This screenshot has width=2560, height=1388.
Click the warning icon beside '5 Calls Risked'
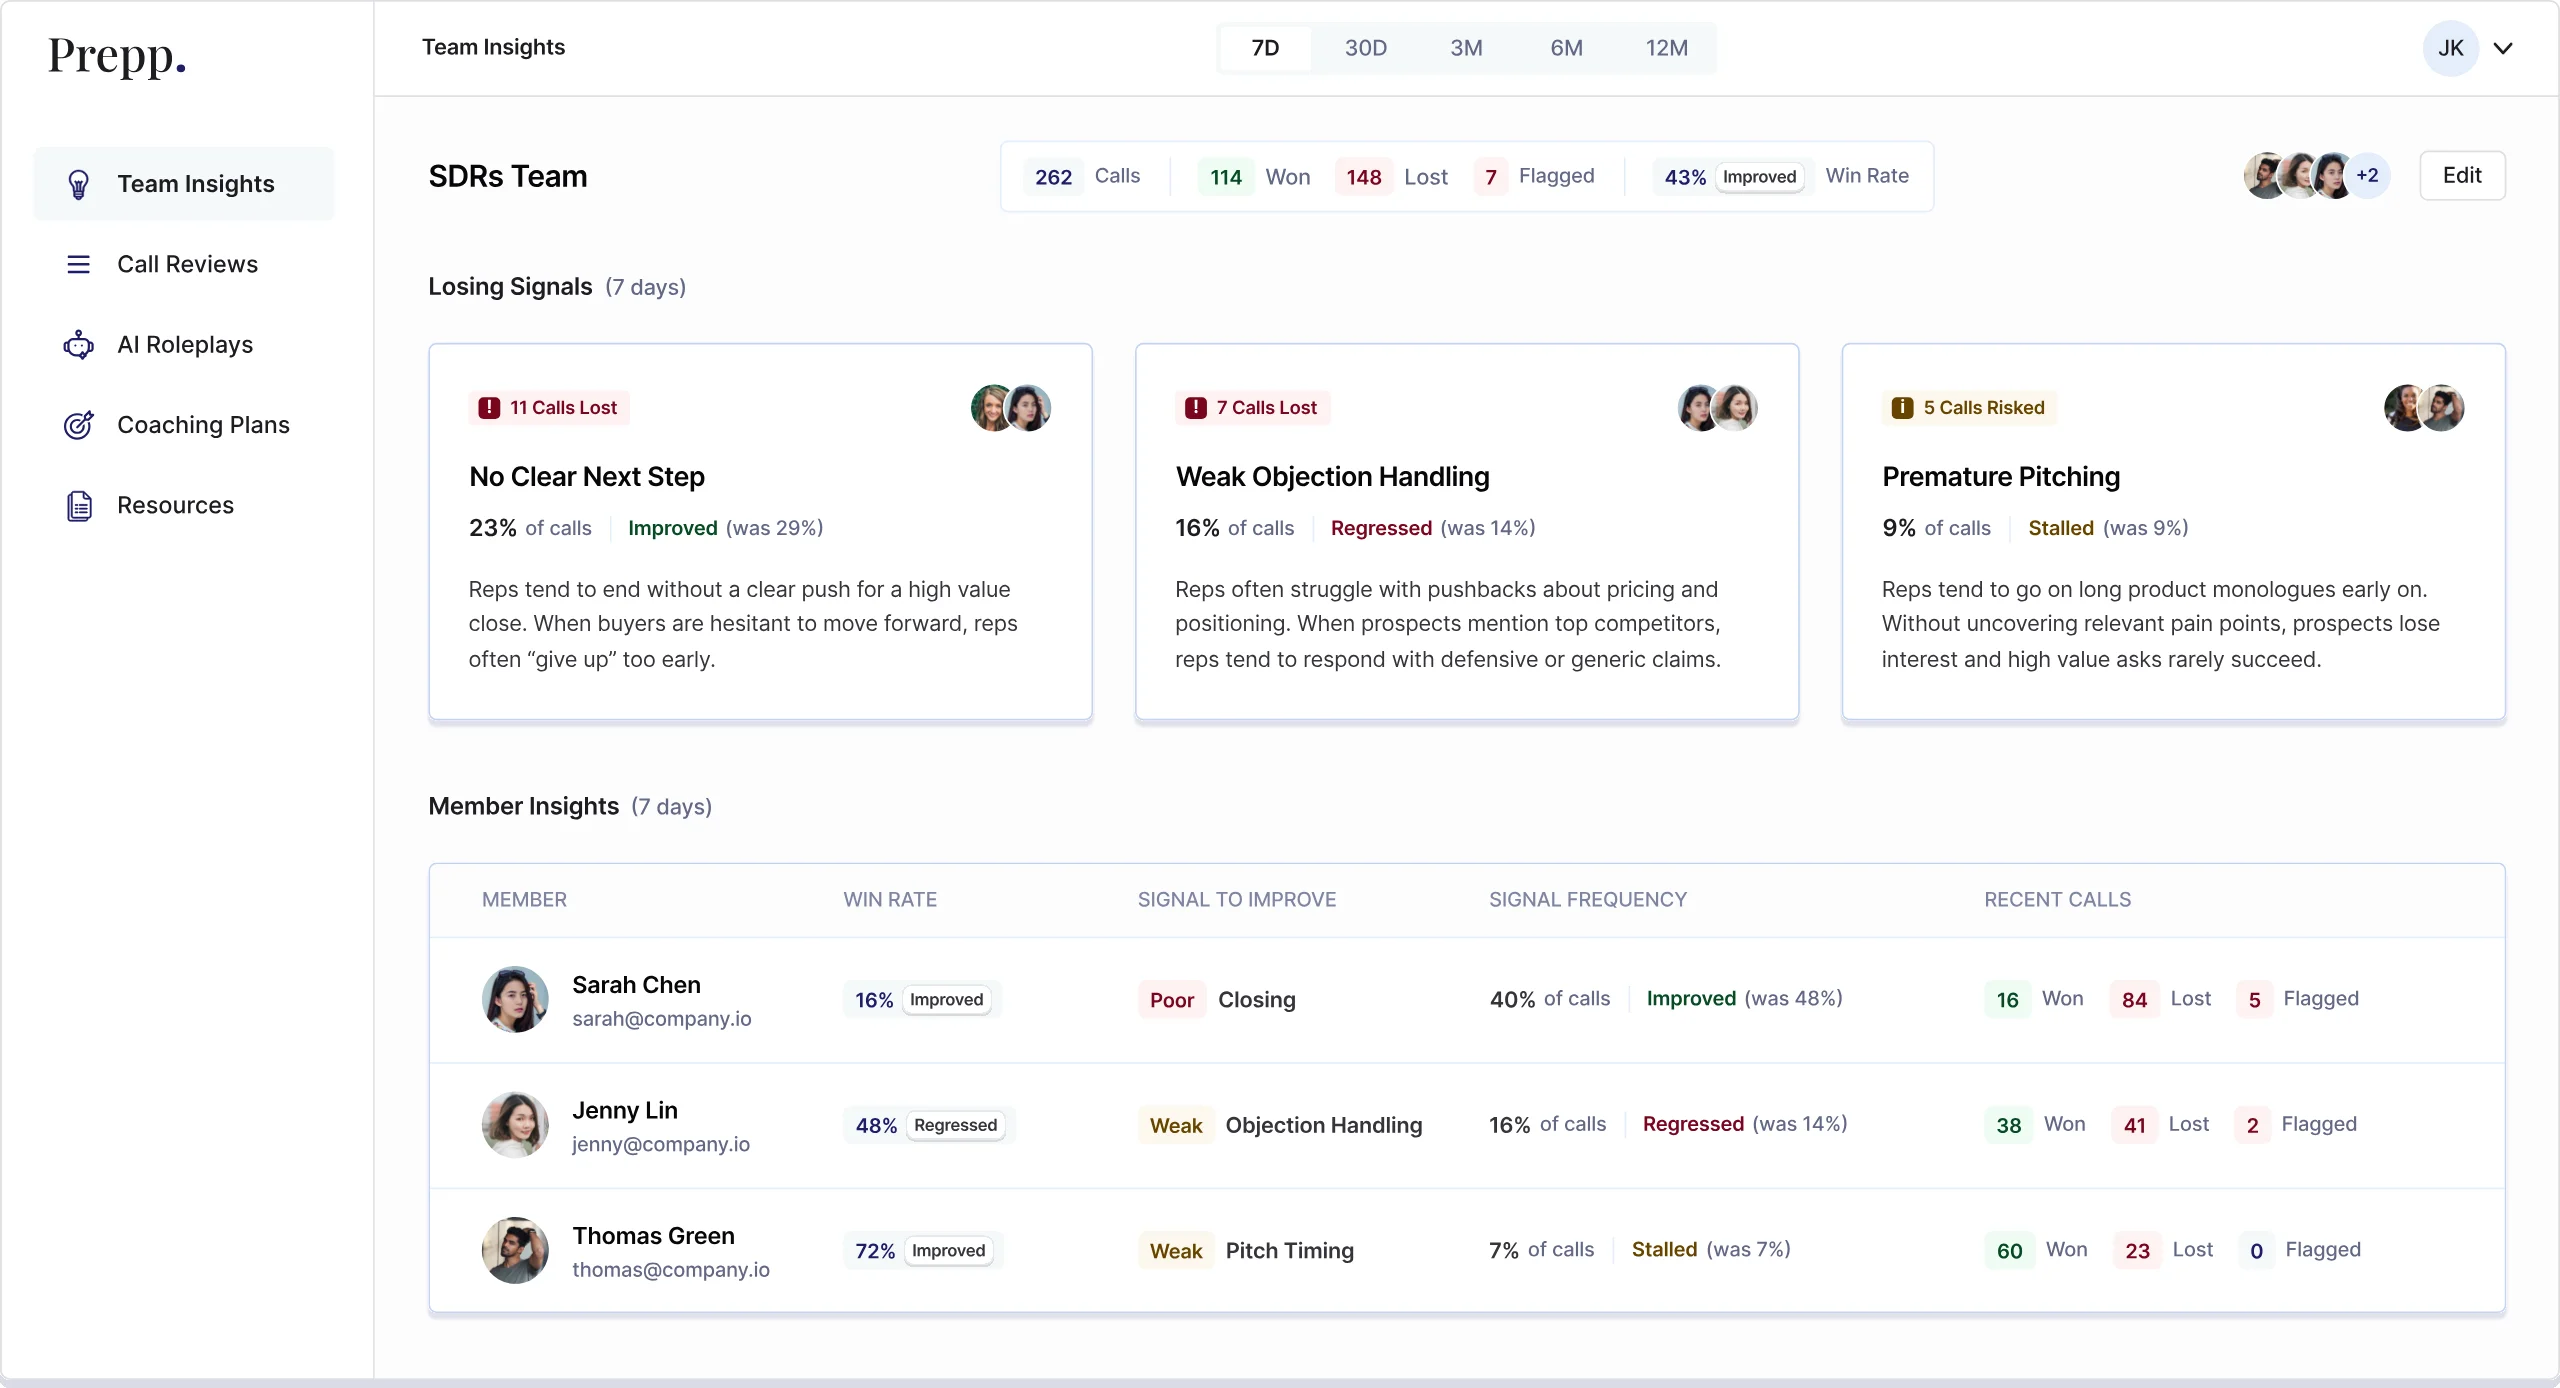(1903, 407)
